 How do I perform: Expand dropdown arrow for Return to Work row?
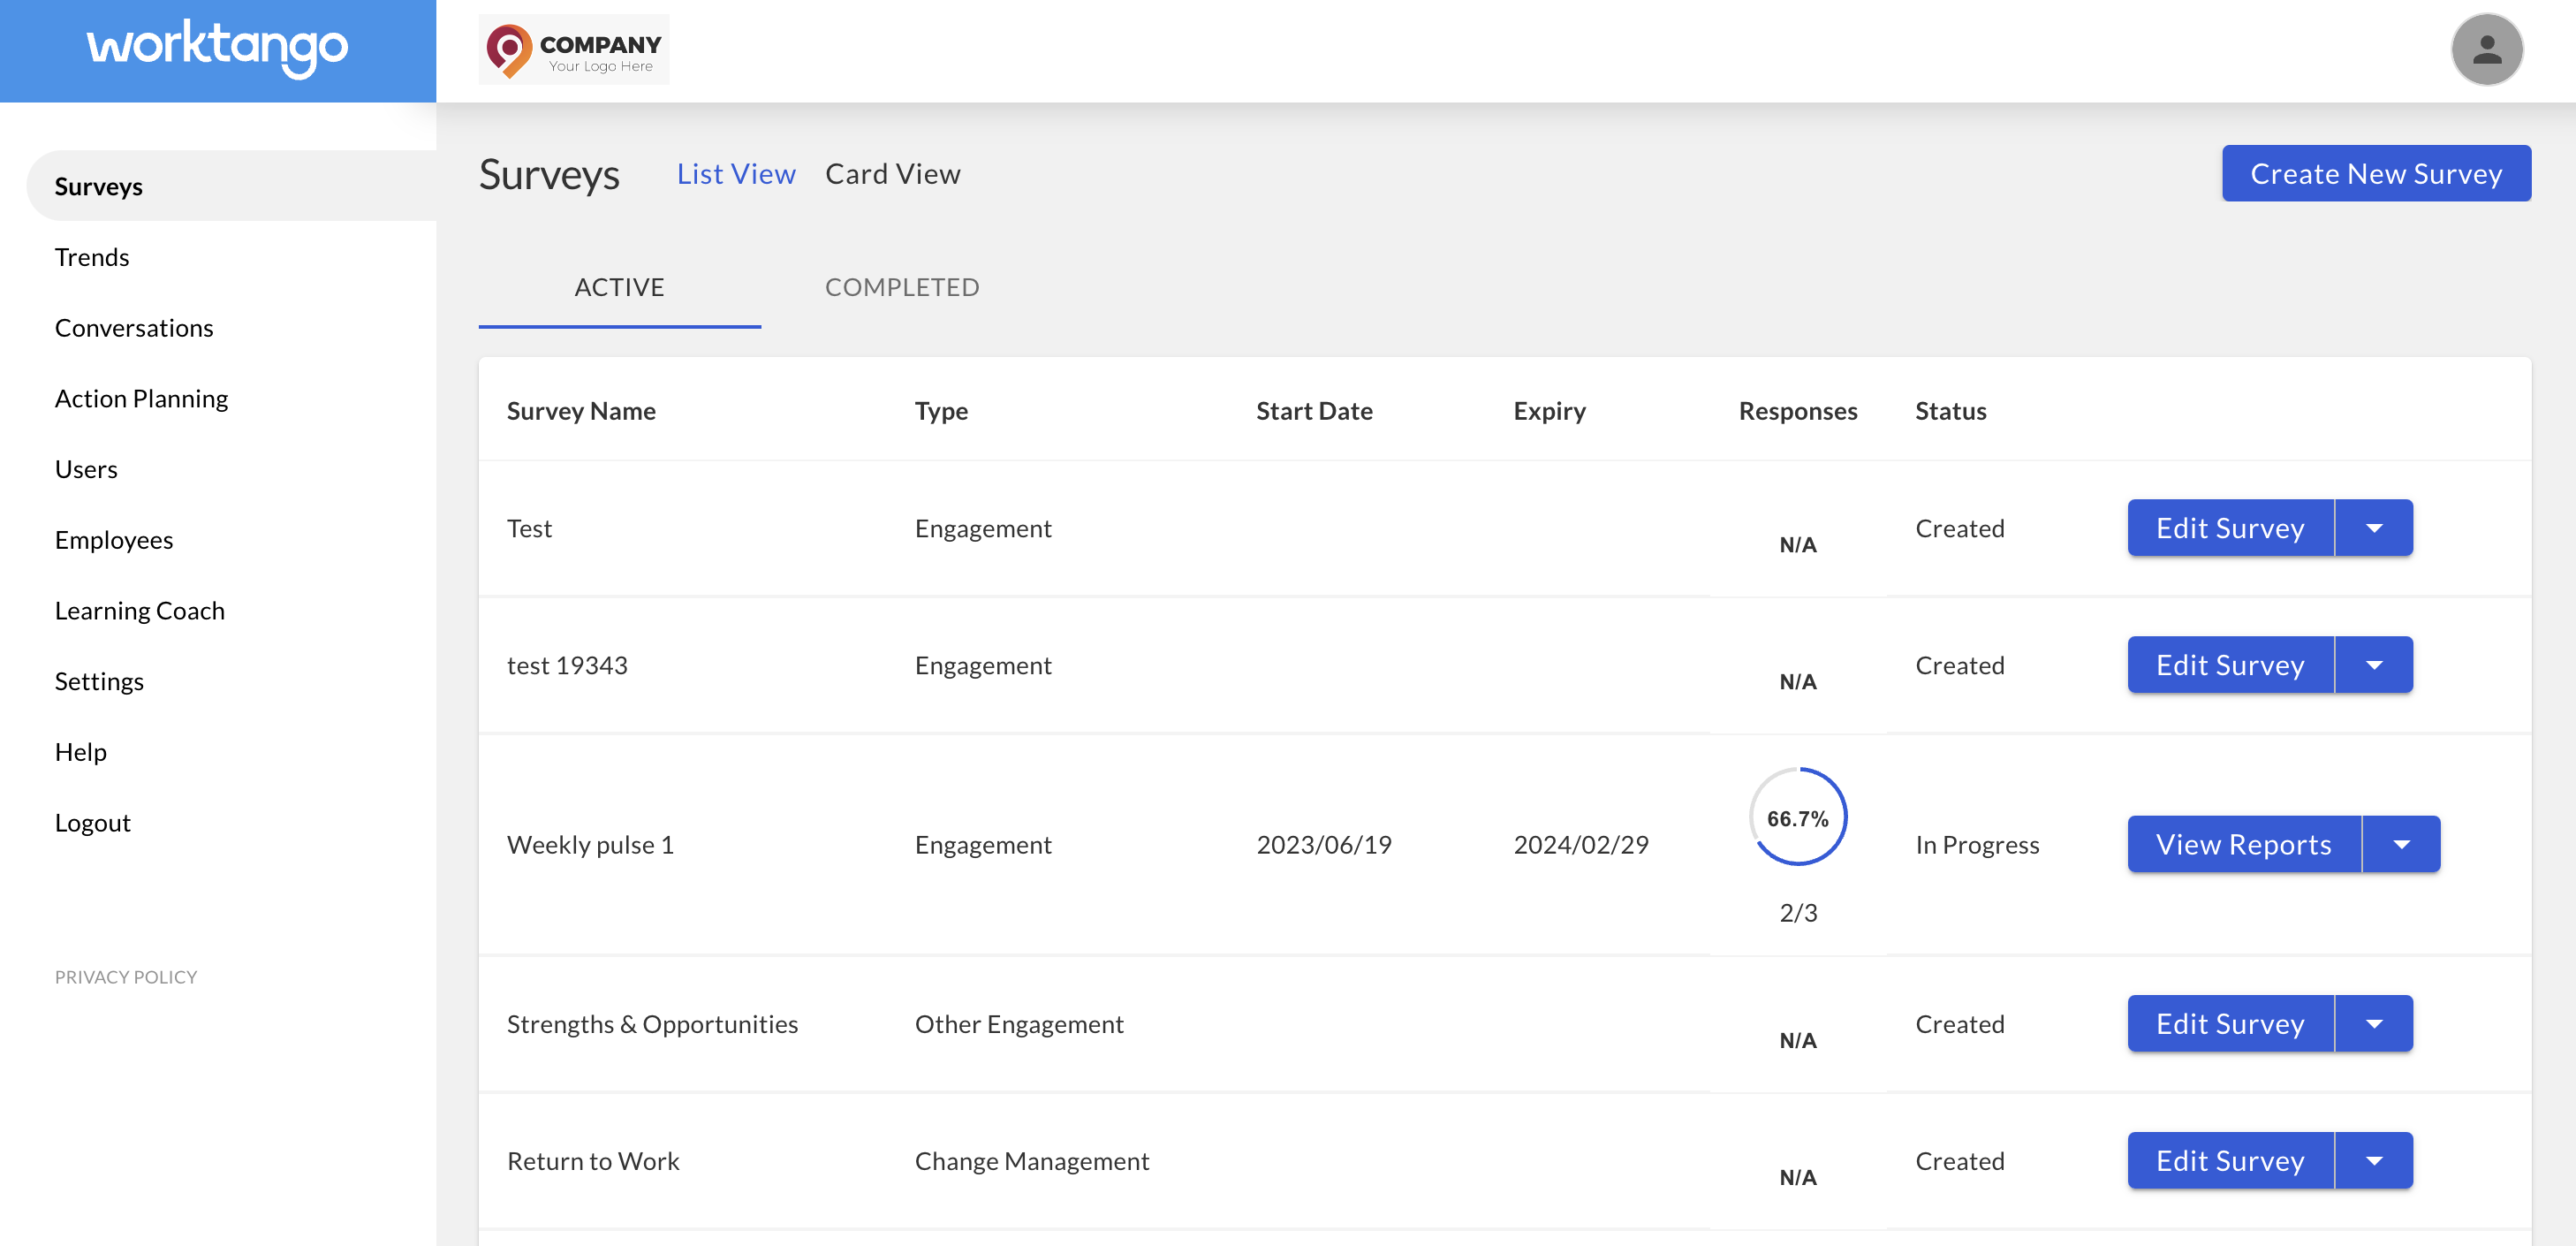2373,1160
